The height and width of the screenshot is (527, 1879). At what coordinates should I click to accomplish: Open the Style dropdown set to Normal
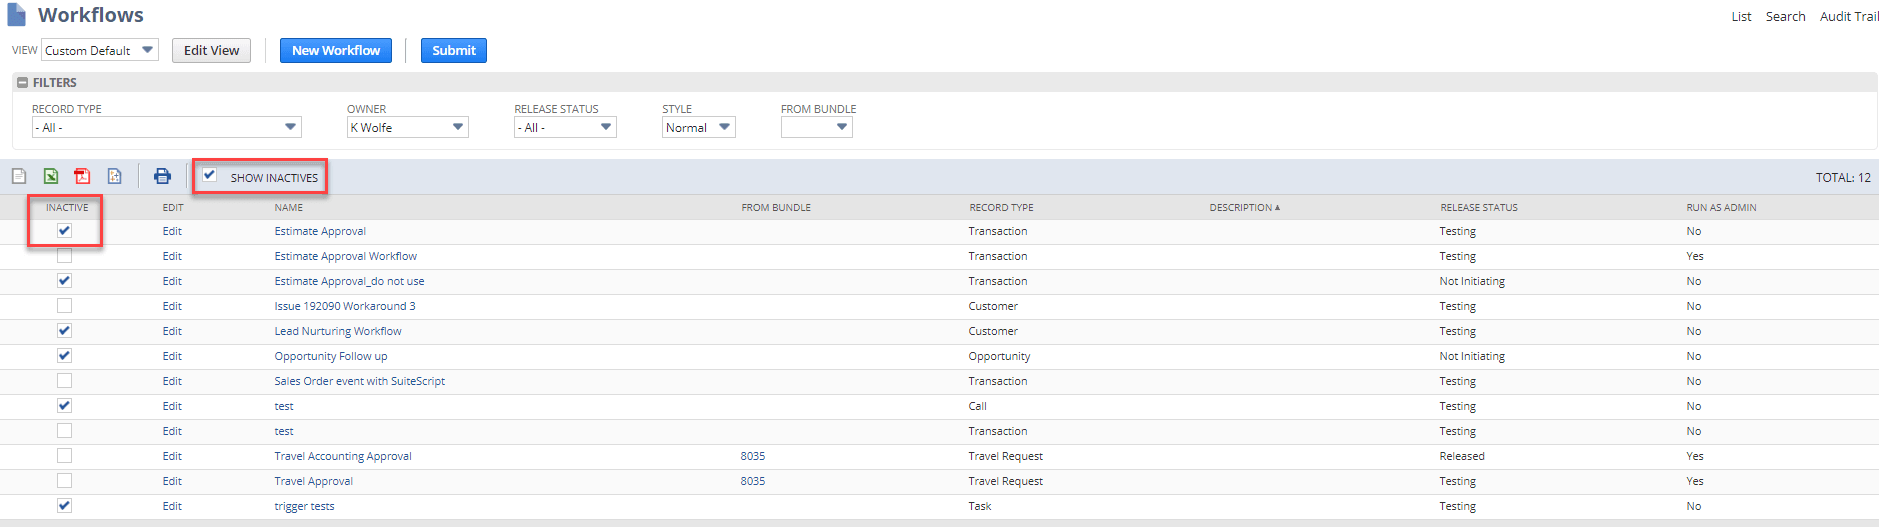(x=699, y=127)
